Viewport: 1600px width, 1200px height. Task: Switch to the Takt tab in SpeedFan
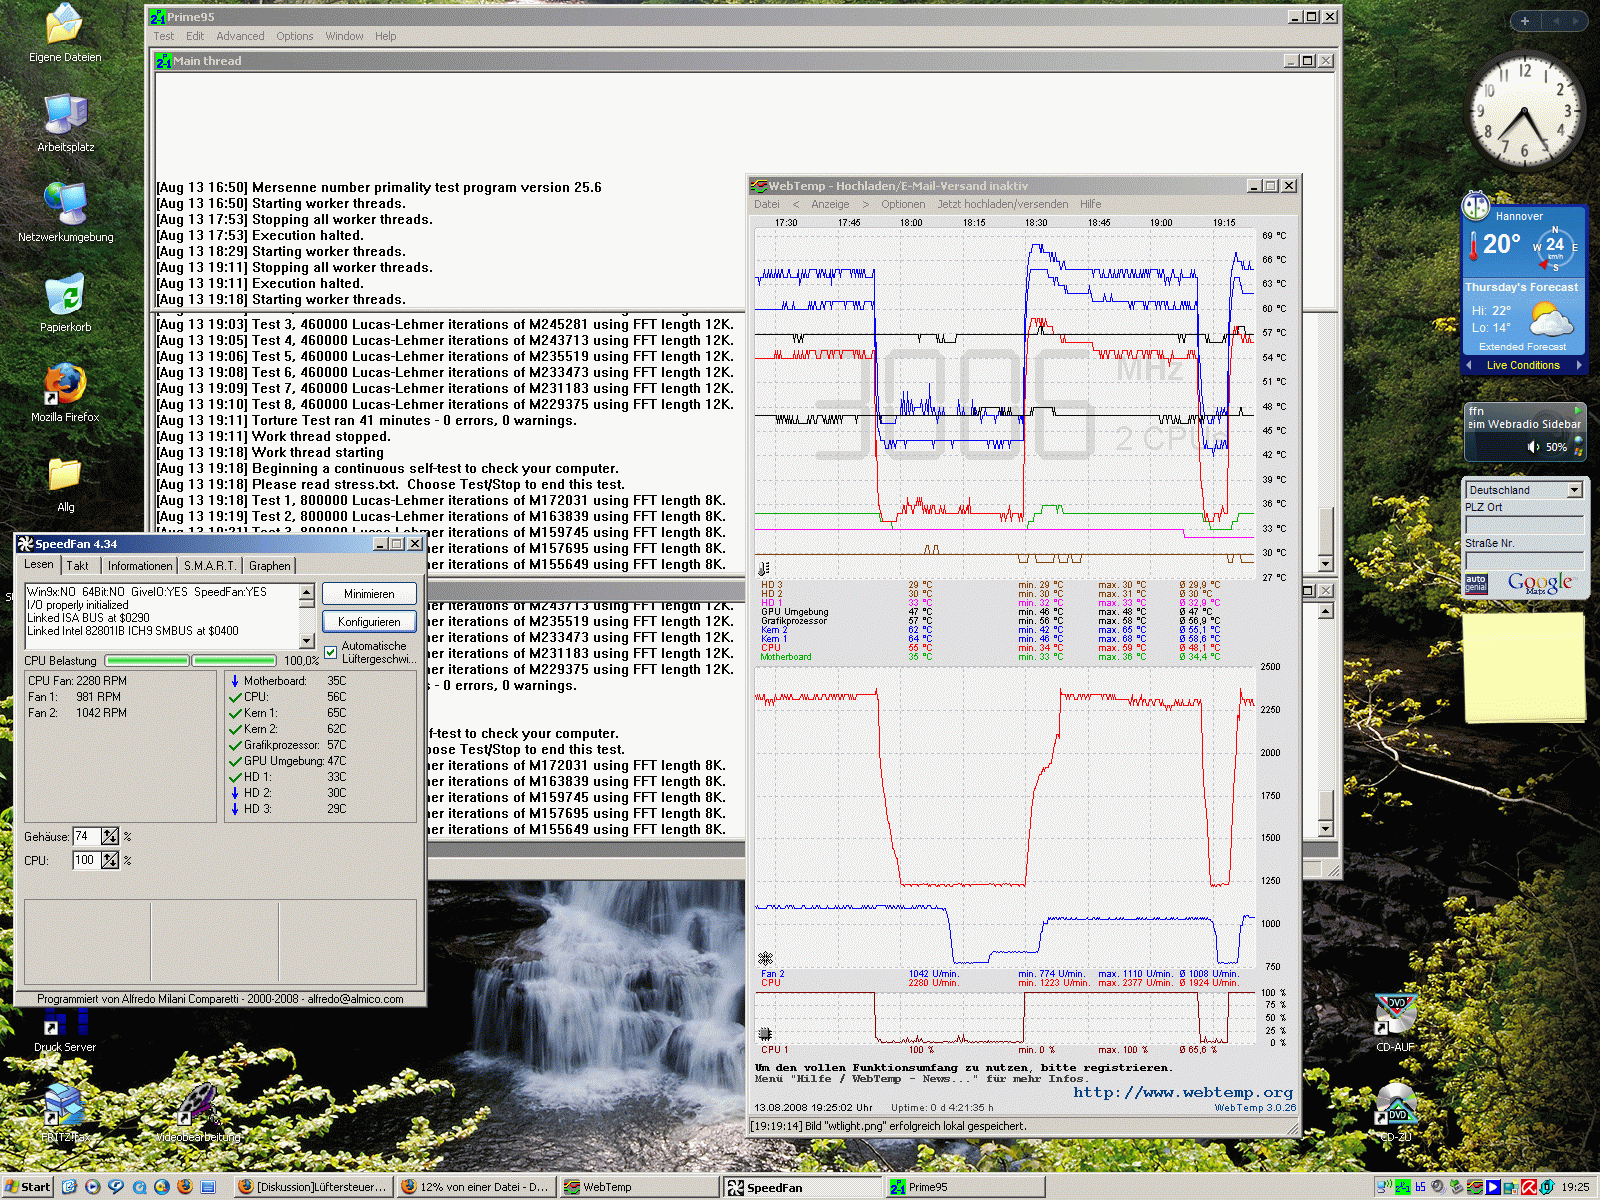click(78, 566)
